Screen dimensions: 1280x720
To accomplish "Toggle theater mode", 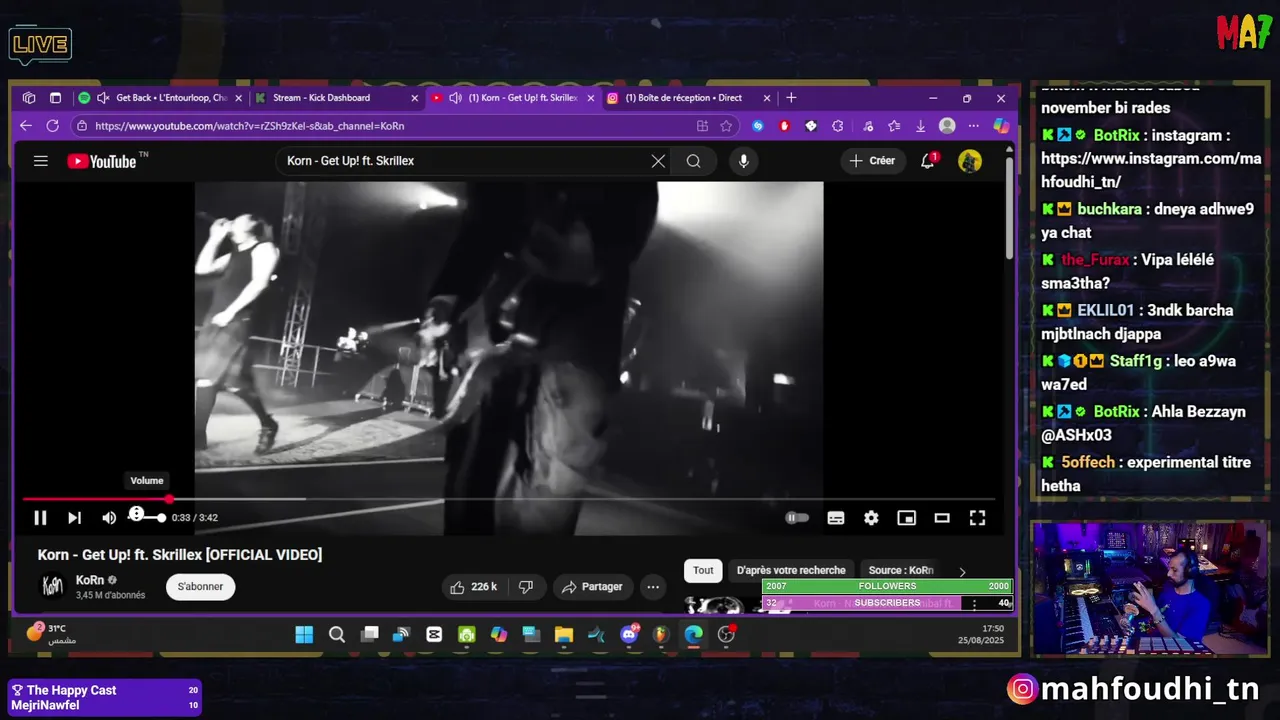I will click(942, 518).
